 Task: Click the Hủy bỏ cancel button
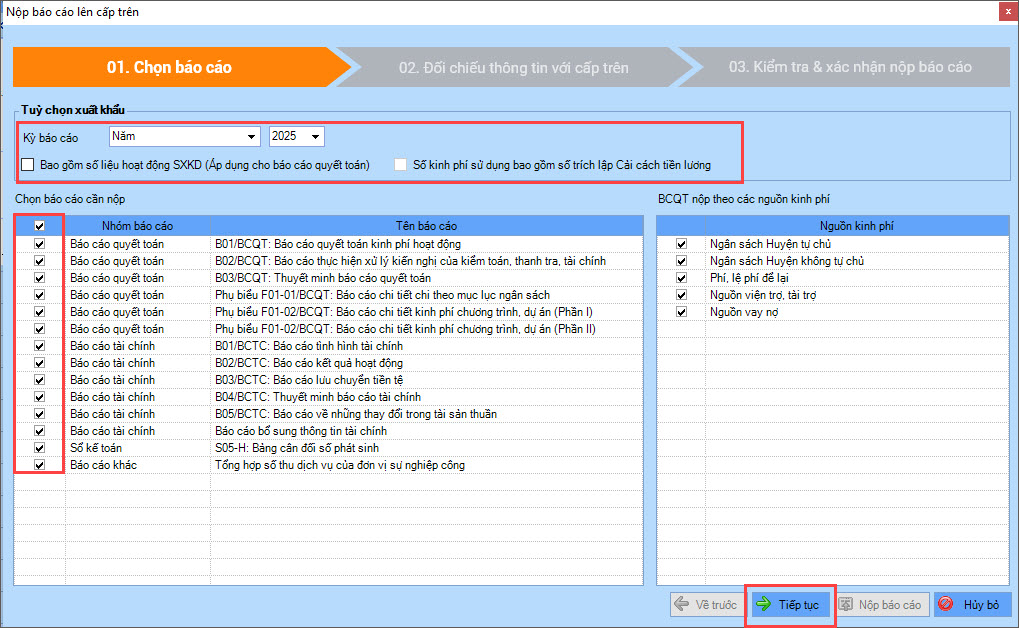[971, 605]
